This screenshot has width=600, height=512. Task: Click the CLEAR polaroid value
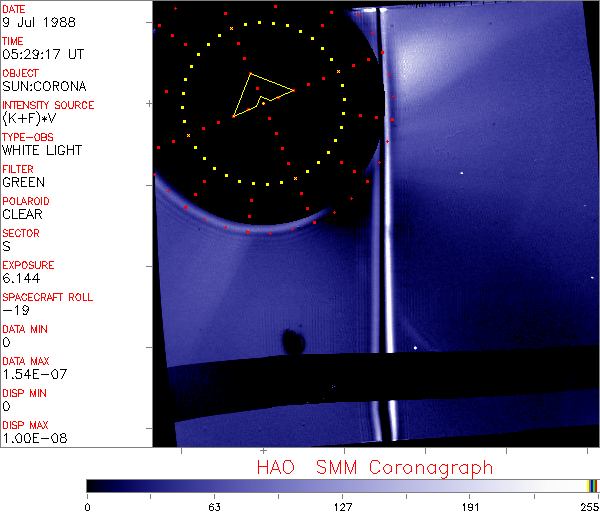coord(23,214)
